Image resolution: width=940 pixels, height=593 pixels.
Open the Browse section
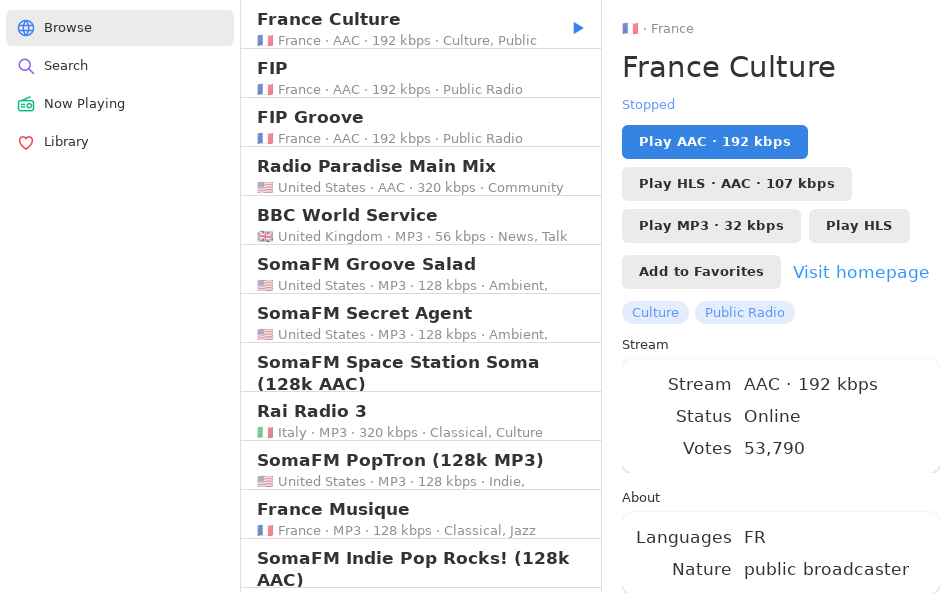pos(120,28)
